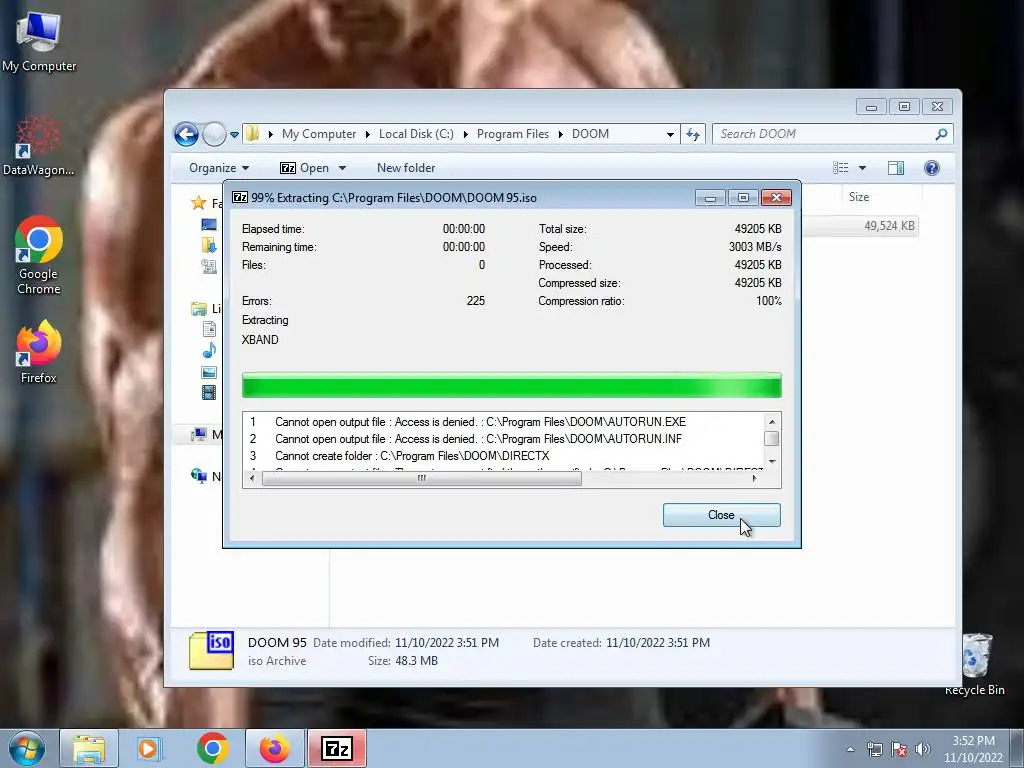Select the 7-Zip taskbar button

(x=337, y=748)
